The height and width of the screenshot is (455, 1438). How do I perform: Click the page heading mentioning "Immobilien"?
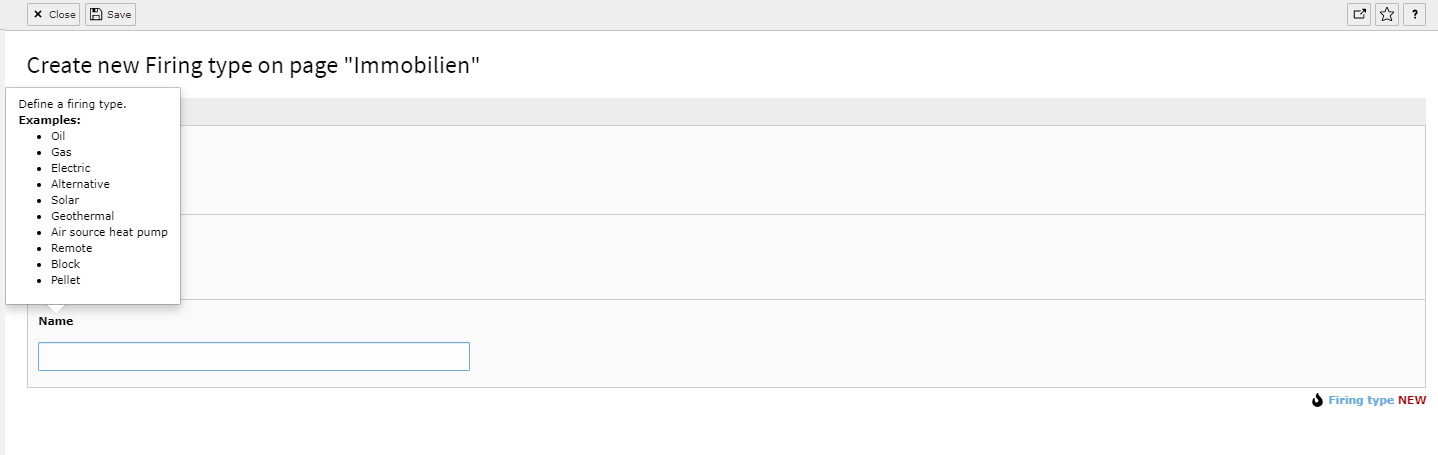click(x=254, y=66)
